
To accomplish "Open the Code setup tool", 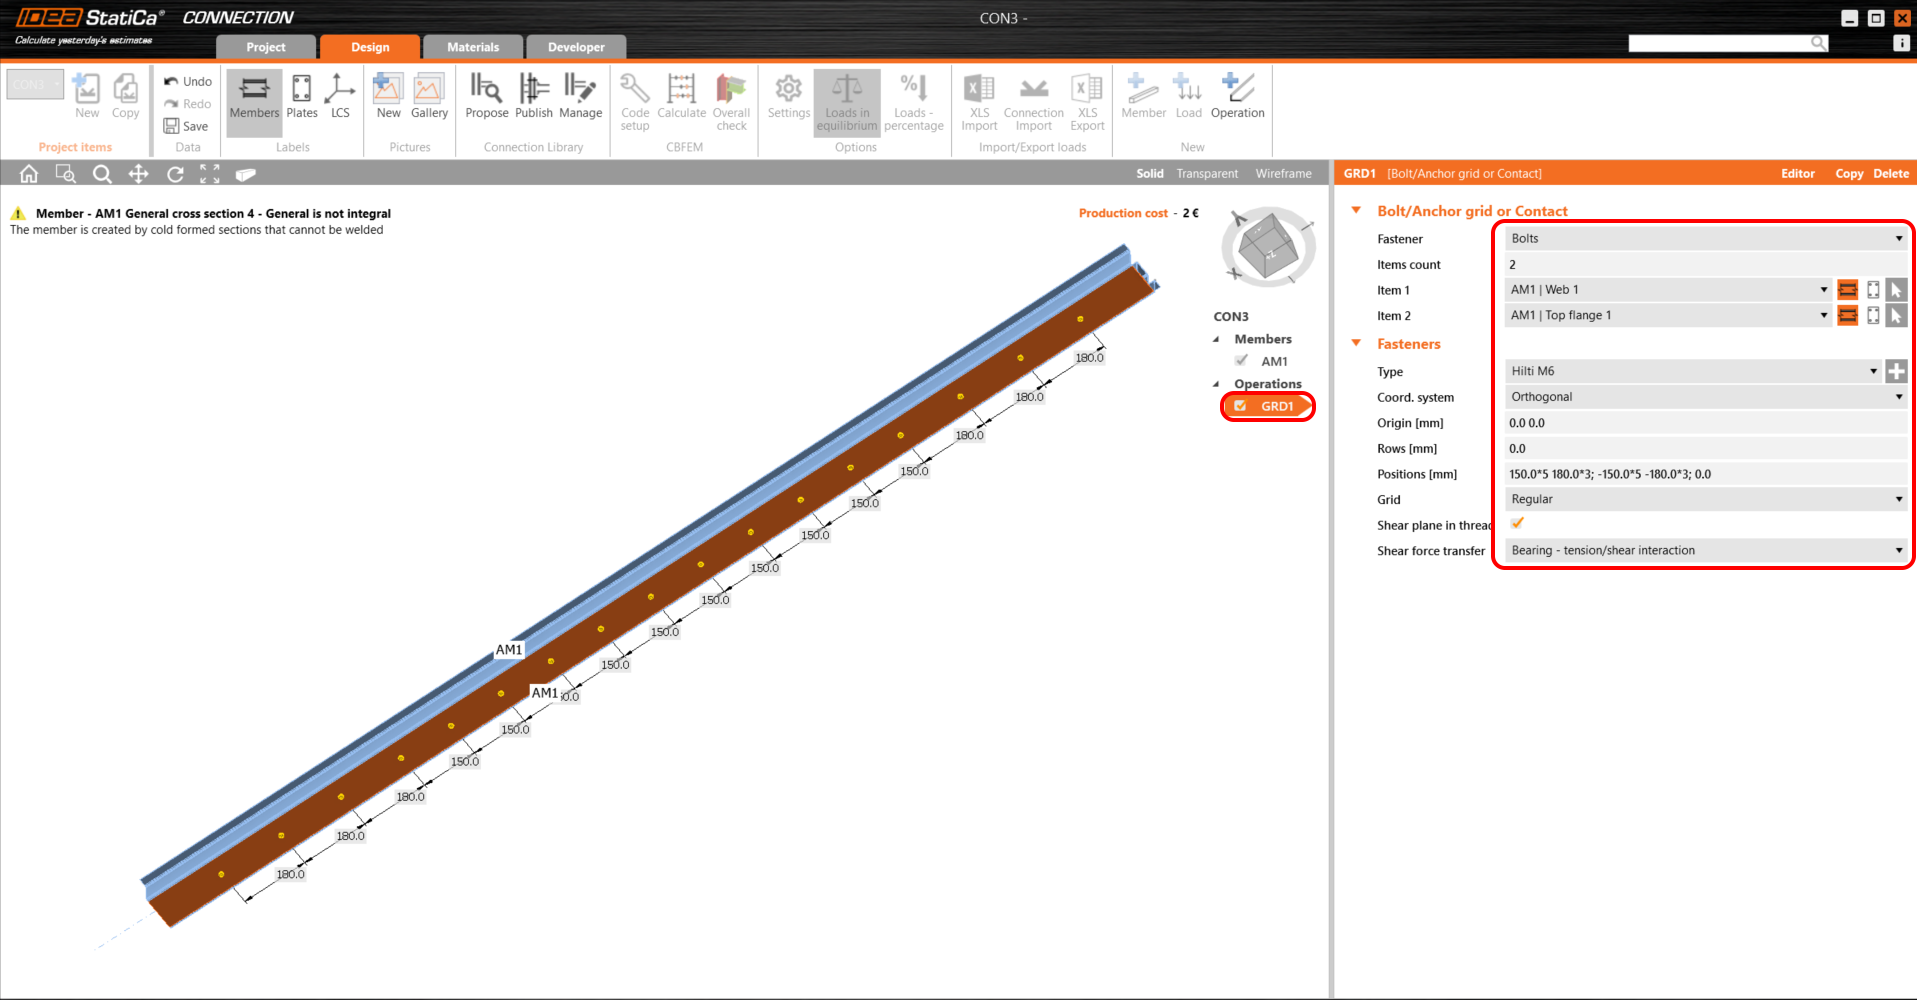I will tap(635, 100).
